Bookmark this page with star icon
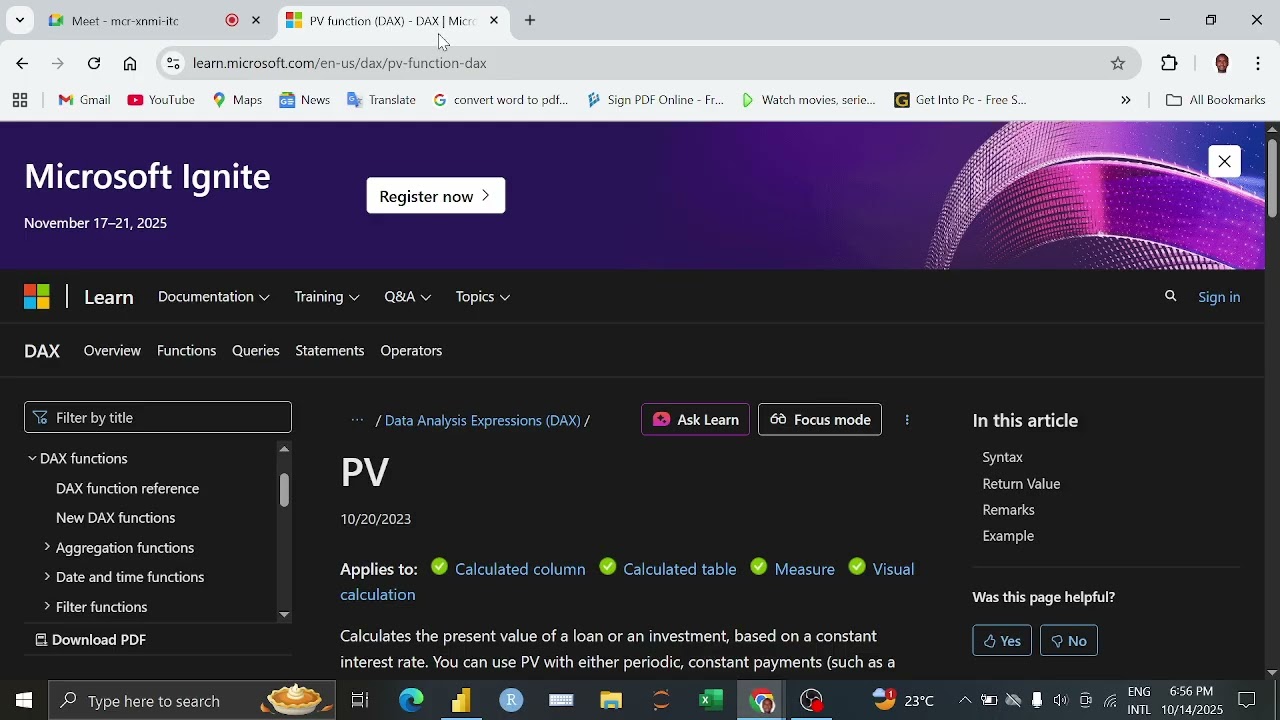The image size is (1280, 720). tap(1118, 63)
